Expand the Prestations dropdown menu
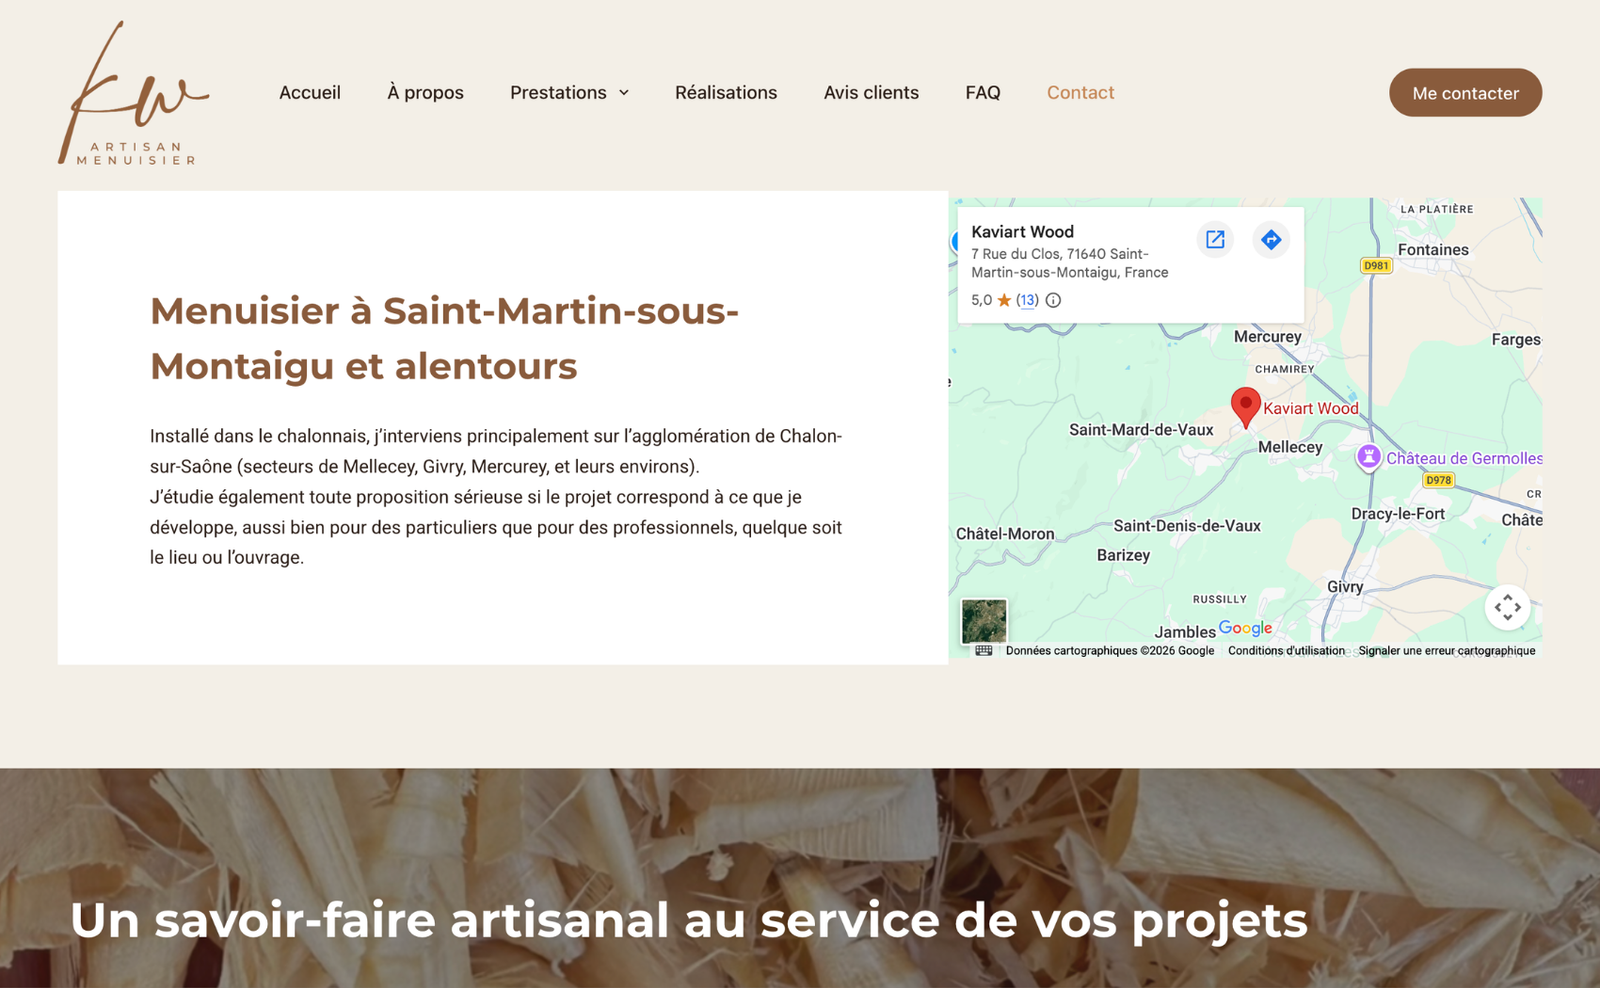 [x=569, y=93]
